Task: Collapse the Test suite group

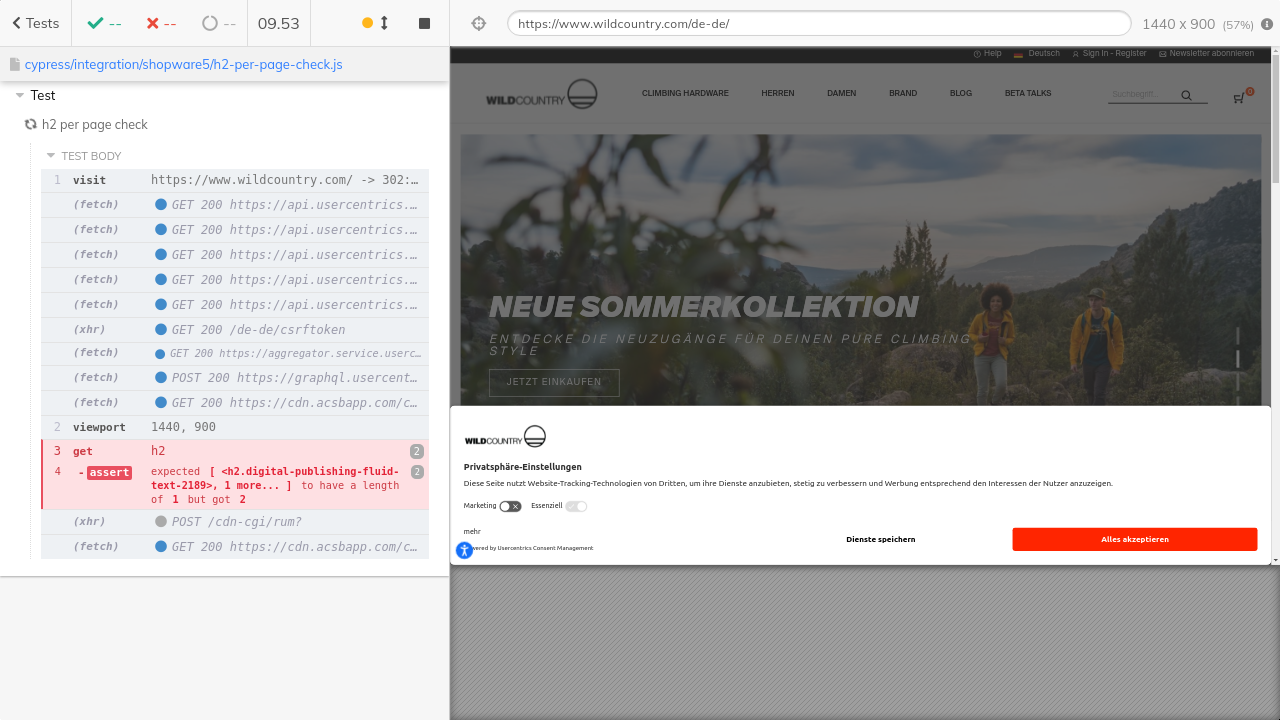Action: [20, 96]
